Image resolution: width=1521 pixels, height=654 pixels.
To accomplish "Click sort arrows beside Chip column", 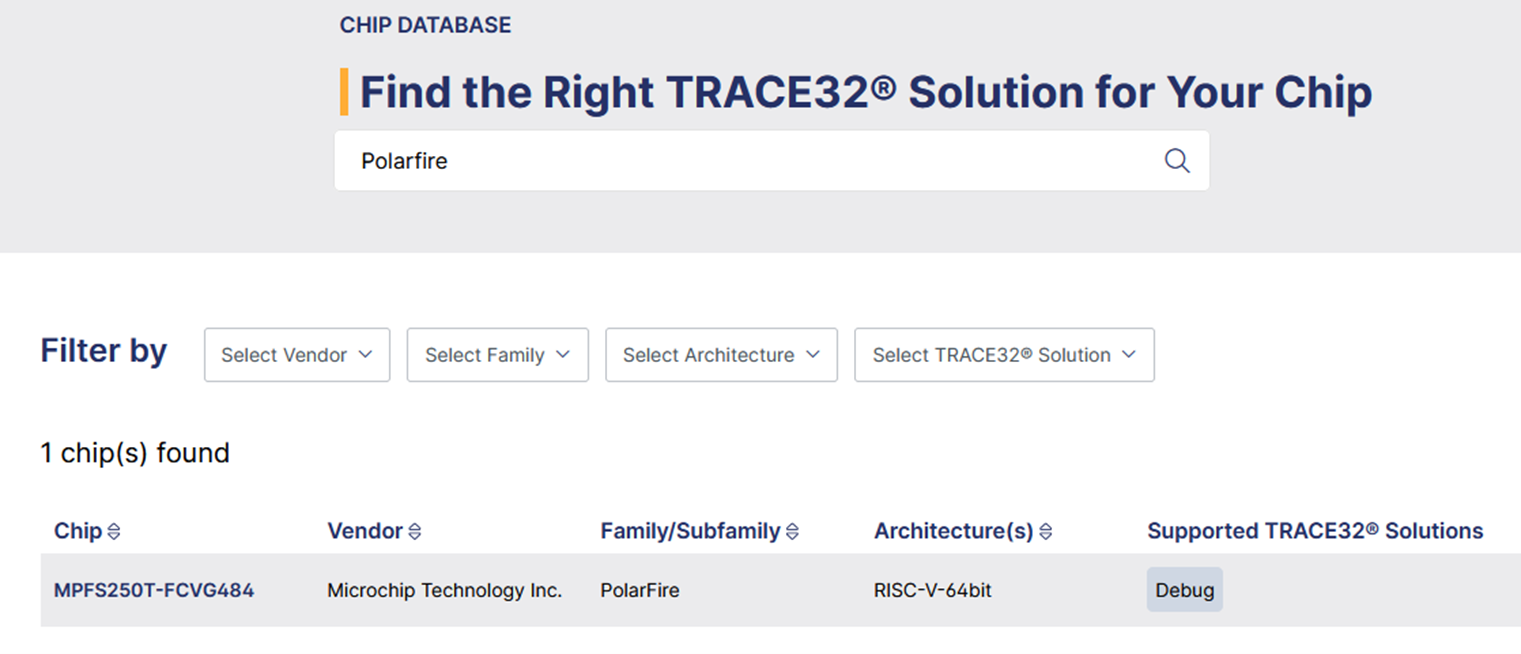I will tap(114, 532).
